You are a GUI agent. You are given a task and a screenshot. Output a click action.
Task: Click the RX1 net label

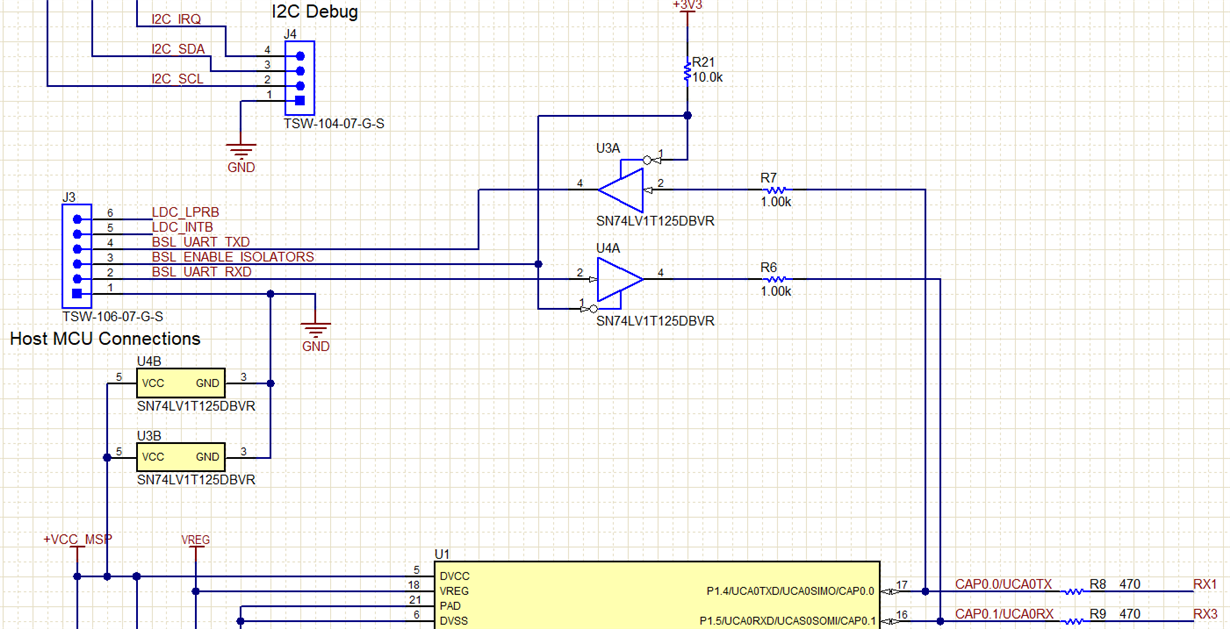tap(1205, 584)
